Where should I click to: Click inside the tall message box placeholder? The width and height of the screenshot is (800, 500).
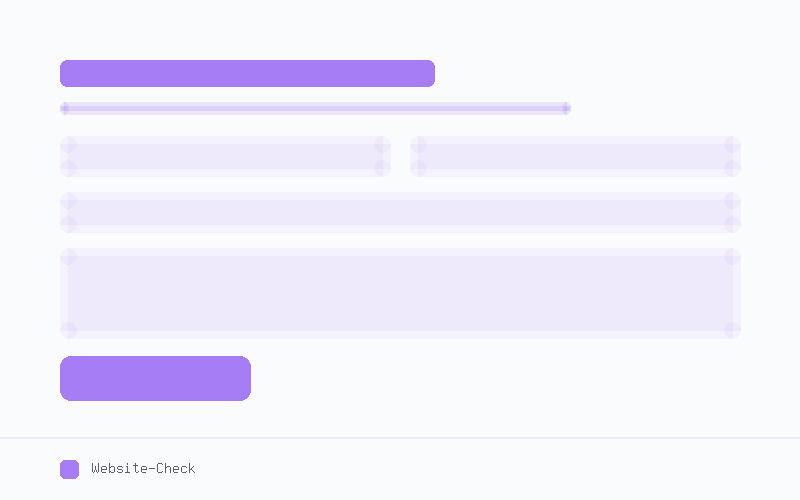pos(401,293)
